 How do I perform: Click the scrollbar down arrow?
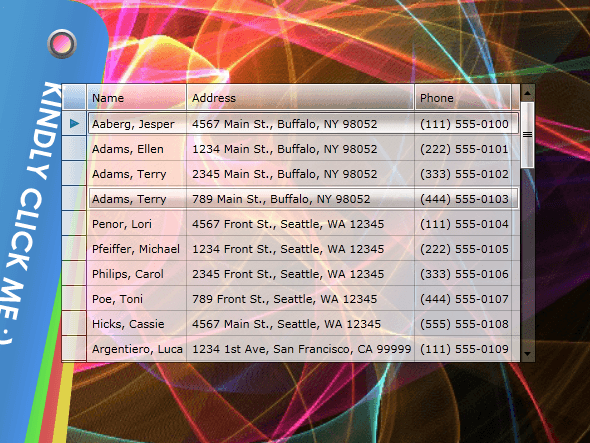[x=527, y=354]
